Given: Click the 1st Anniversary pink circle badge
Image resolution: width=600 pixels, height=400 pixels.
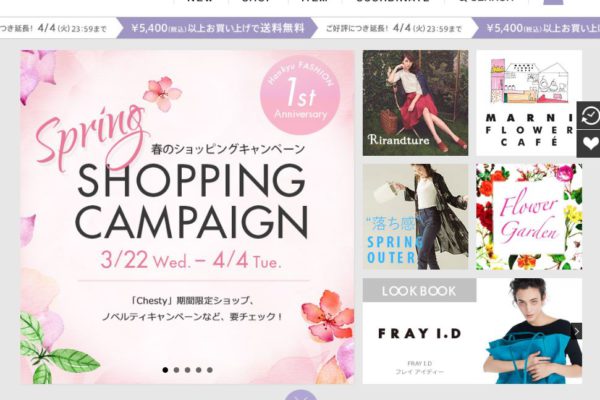Looking at the screenshot, I should click(300, 95).
